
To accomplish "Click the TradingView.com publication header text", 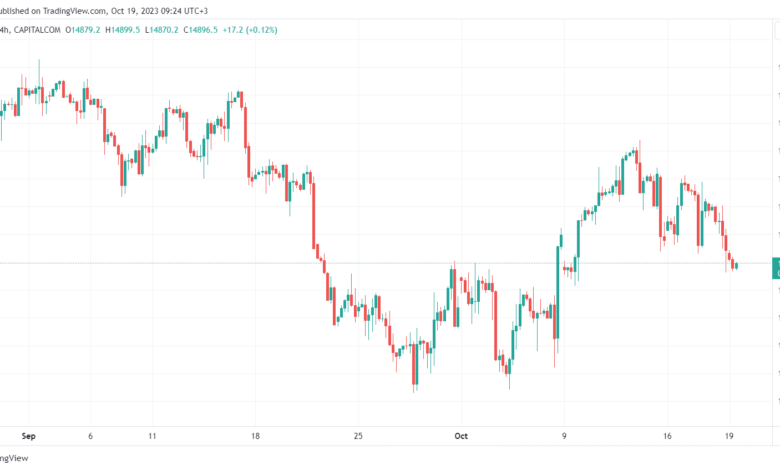I will pos(103,10).
